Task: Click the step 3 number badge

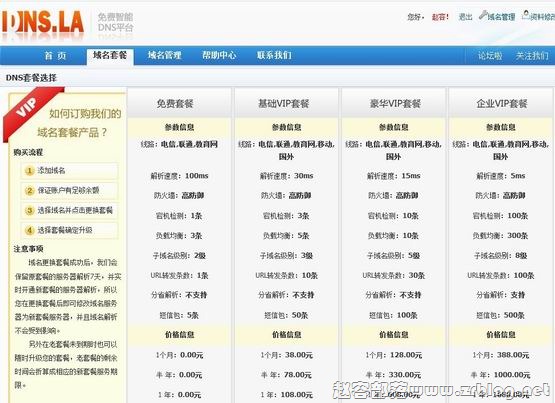Action: [x=29, y=211]
